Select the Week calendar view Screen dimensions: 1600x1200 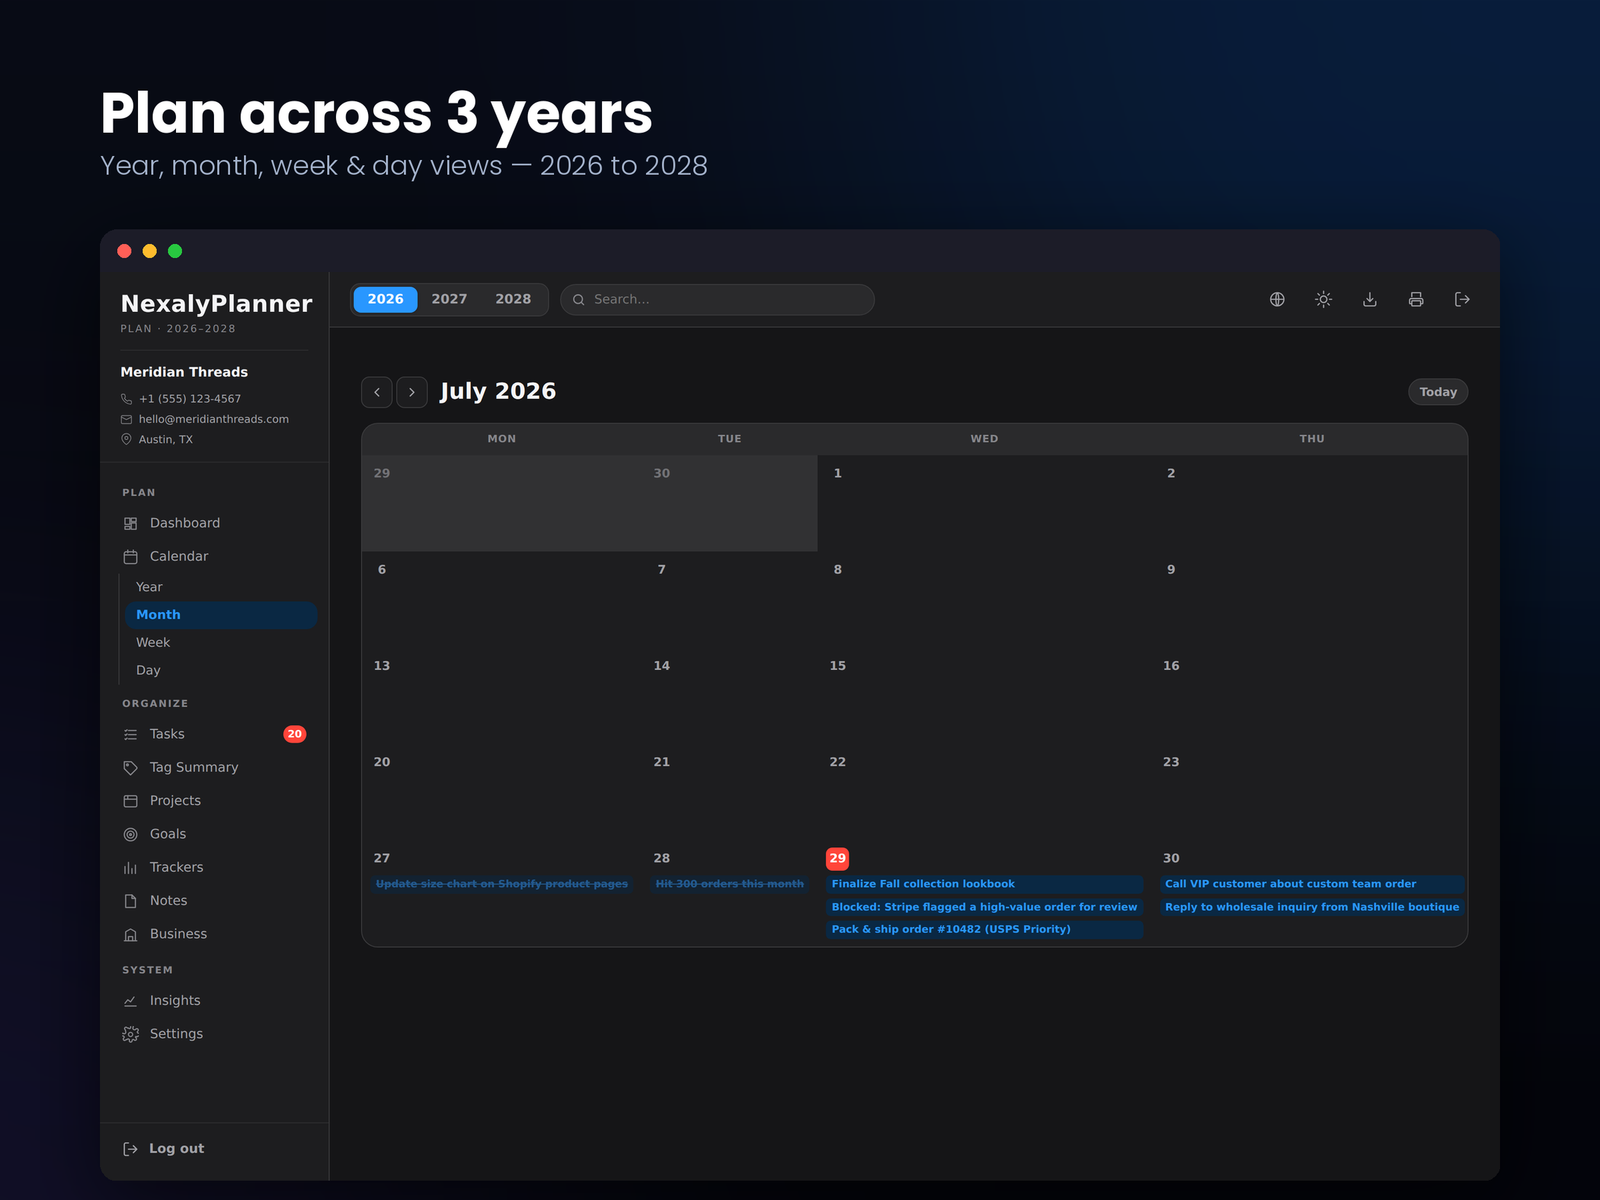221,642
